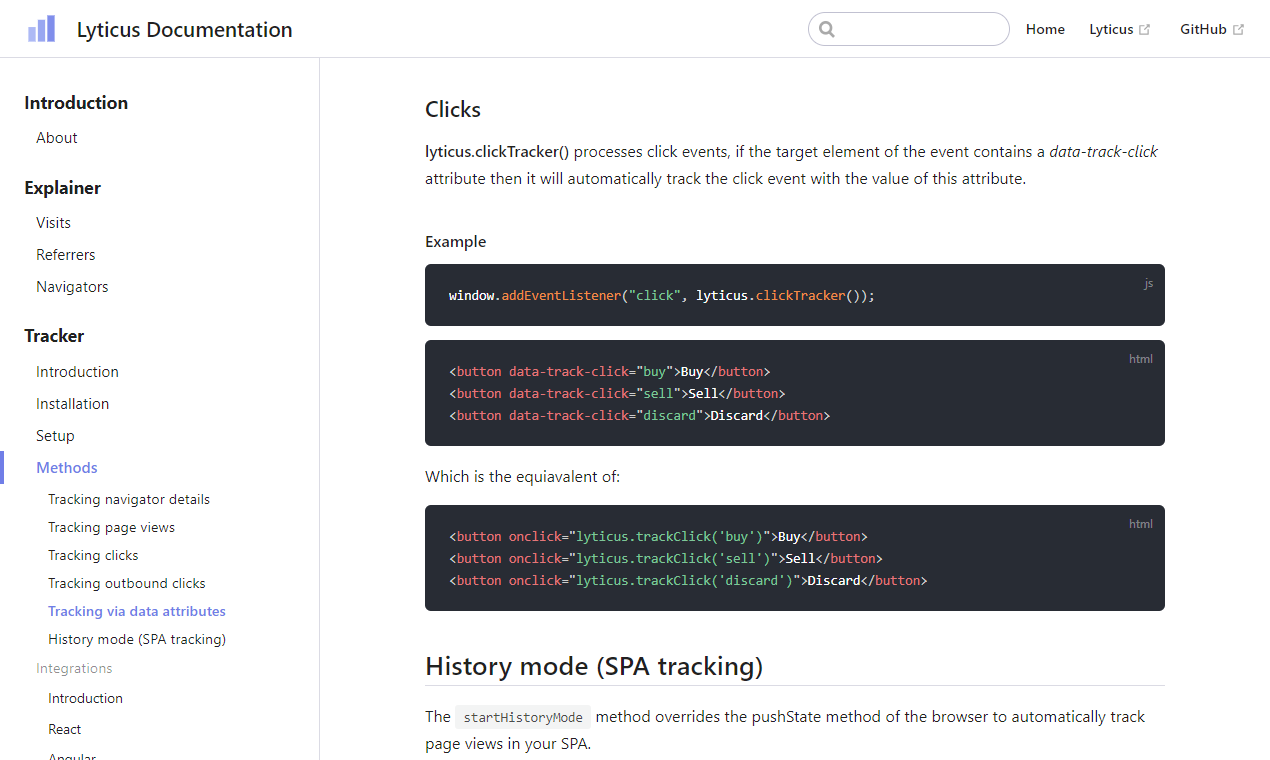Click the trackClick('sell') code line
Image resolution: width=1270 pixels, height=760 pixels.
[x=666, y=559]
